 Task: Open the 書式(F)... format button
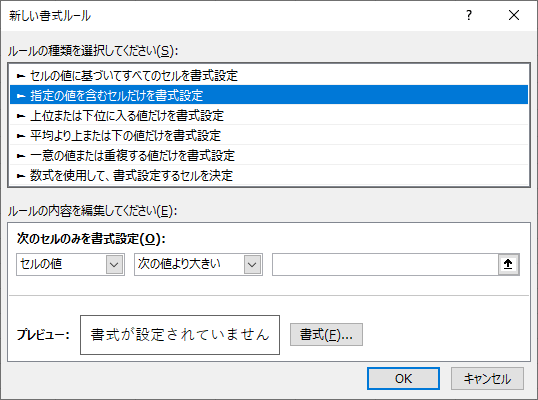coord(326,334)
